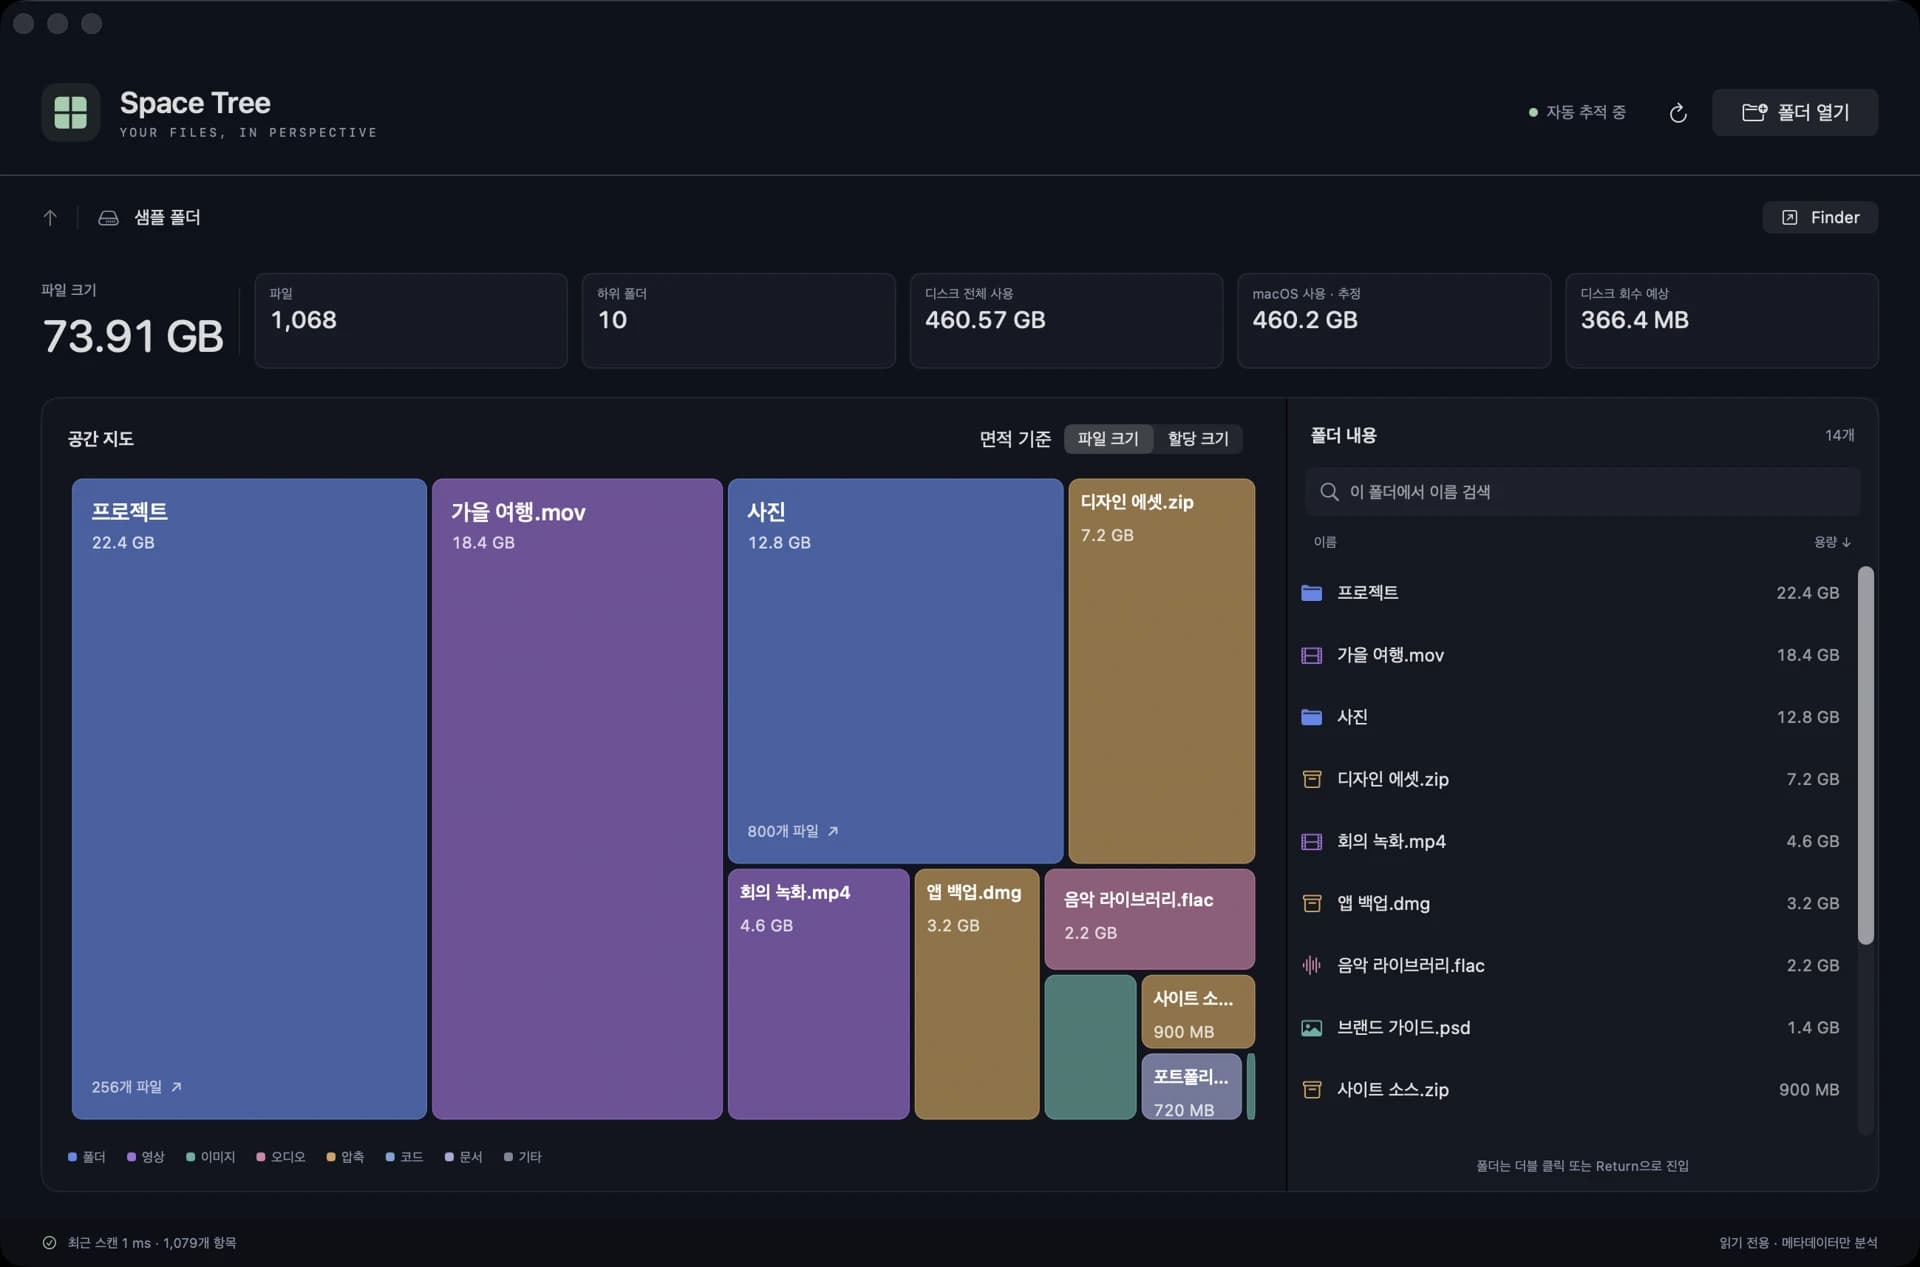Click the drive icon next to 샘플 폴더
Viewport: 1920px width, 1267px height.
pos(108,217)
